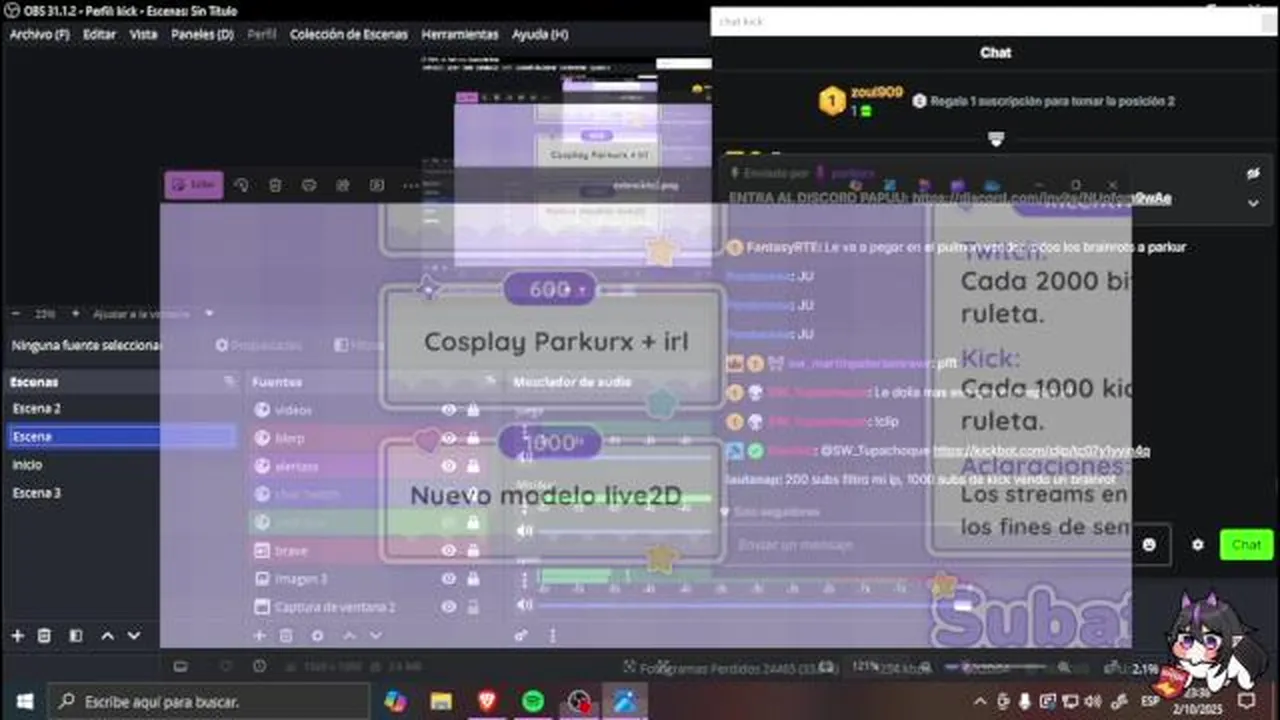Open scene filters icon in Escenas toolbar
Viewport: 1280px width, 720px height.
(76, 636)
